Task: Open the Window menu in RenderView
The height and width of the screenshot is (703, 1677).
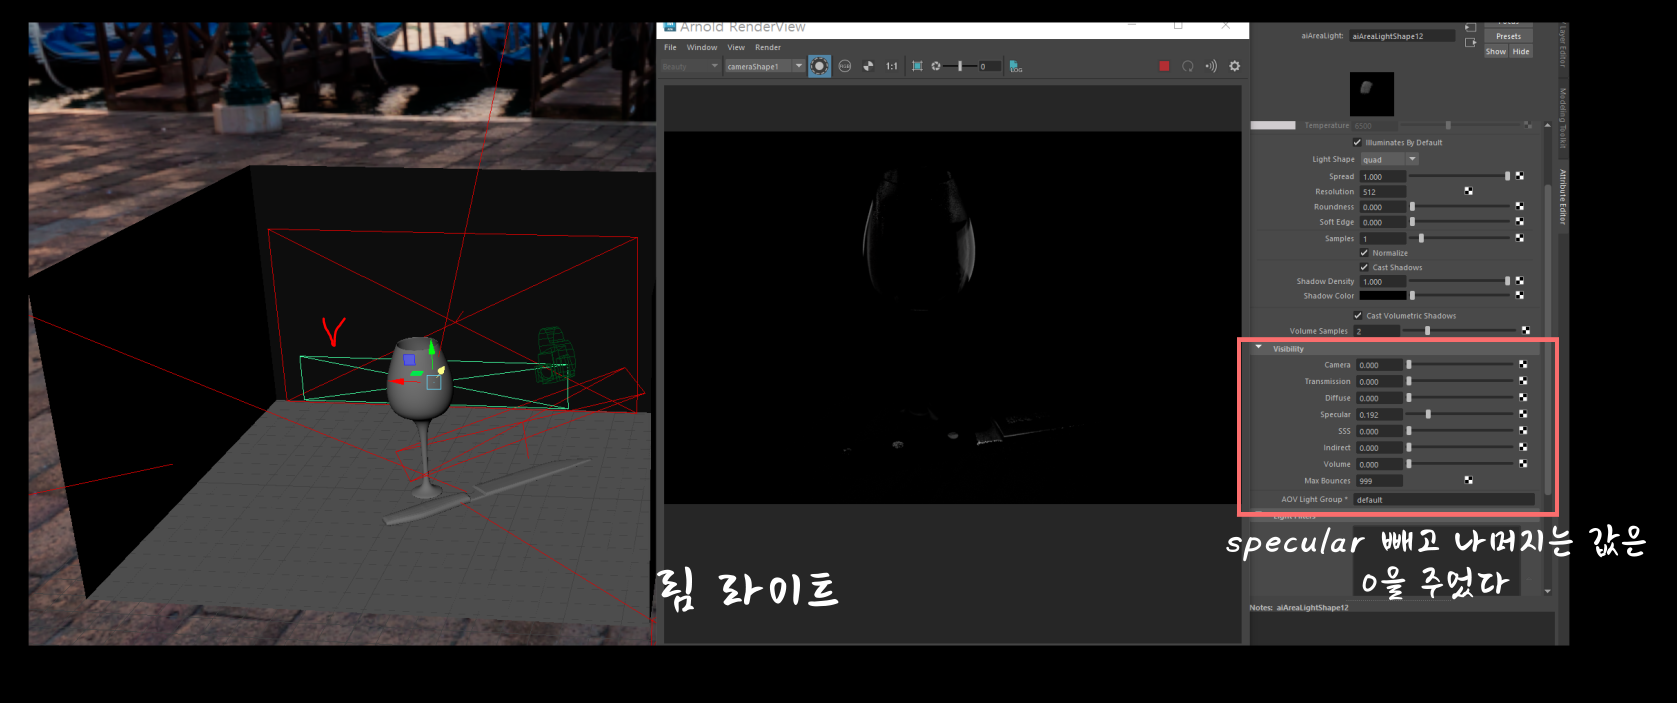Action: coord(702,47)
